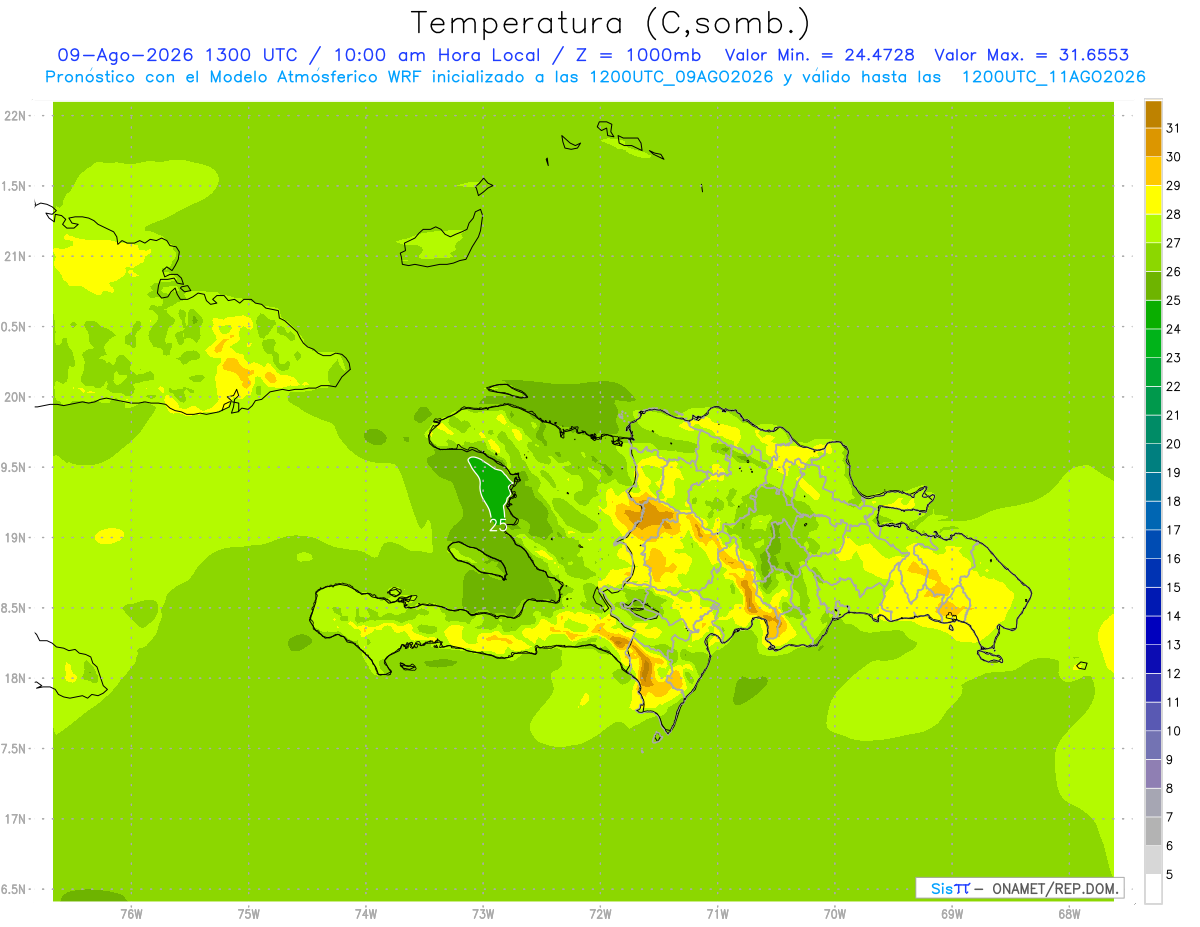
Task: Click the dark orange swatch above colorbar label 31
Action: click(1154, 114)
